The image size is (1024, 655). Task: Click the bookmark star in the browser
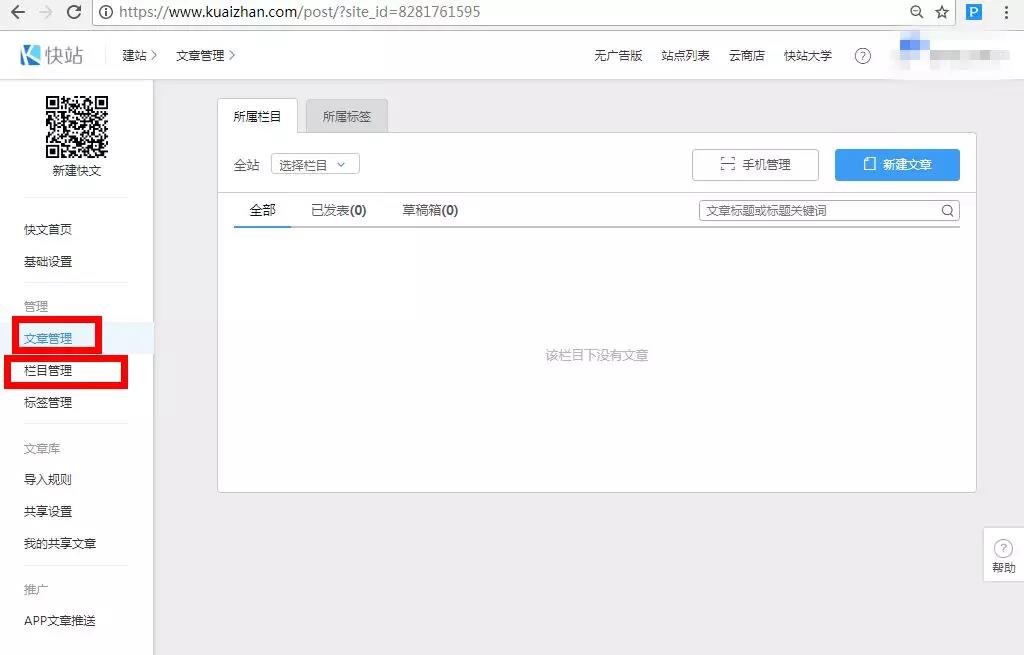pos(941,13)
